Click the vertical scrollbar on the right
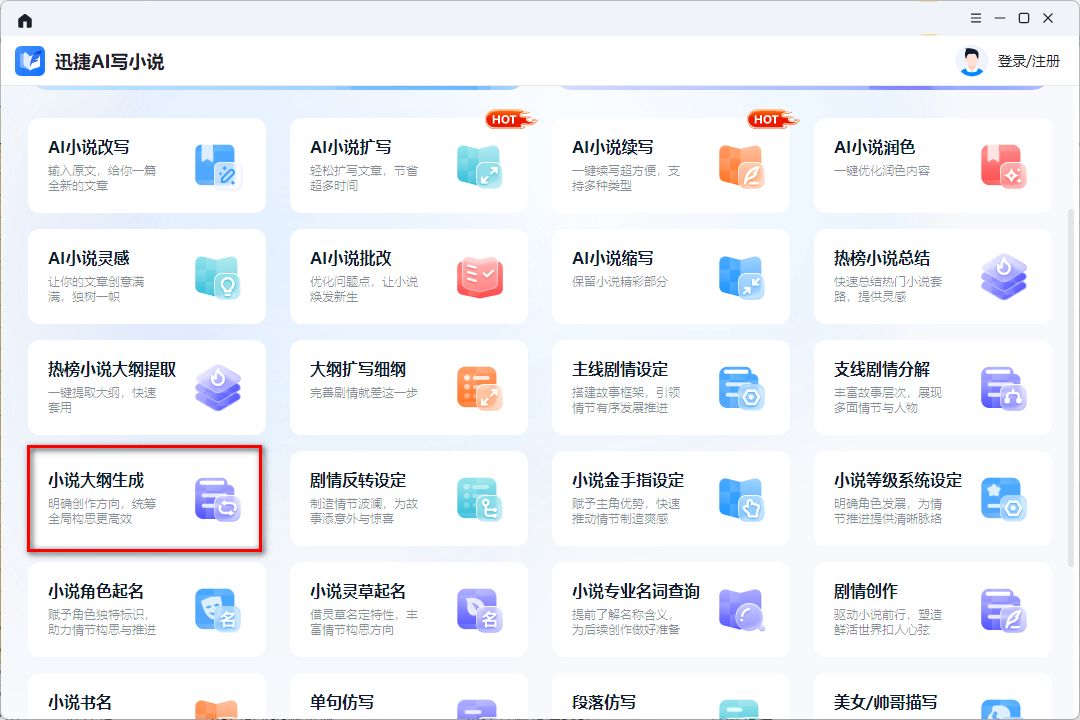1080x720 pixels. pyautogui.click(x=1070, y=387)
